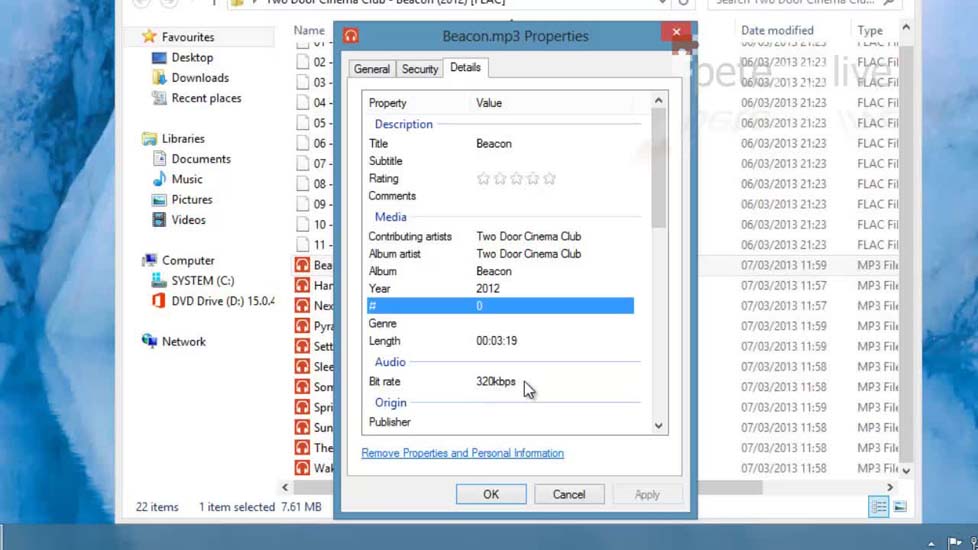The height and width of the screenshot is (550, 978).
Task: Switch to large thumbnails view icon
Action: pos(900,507)
